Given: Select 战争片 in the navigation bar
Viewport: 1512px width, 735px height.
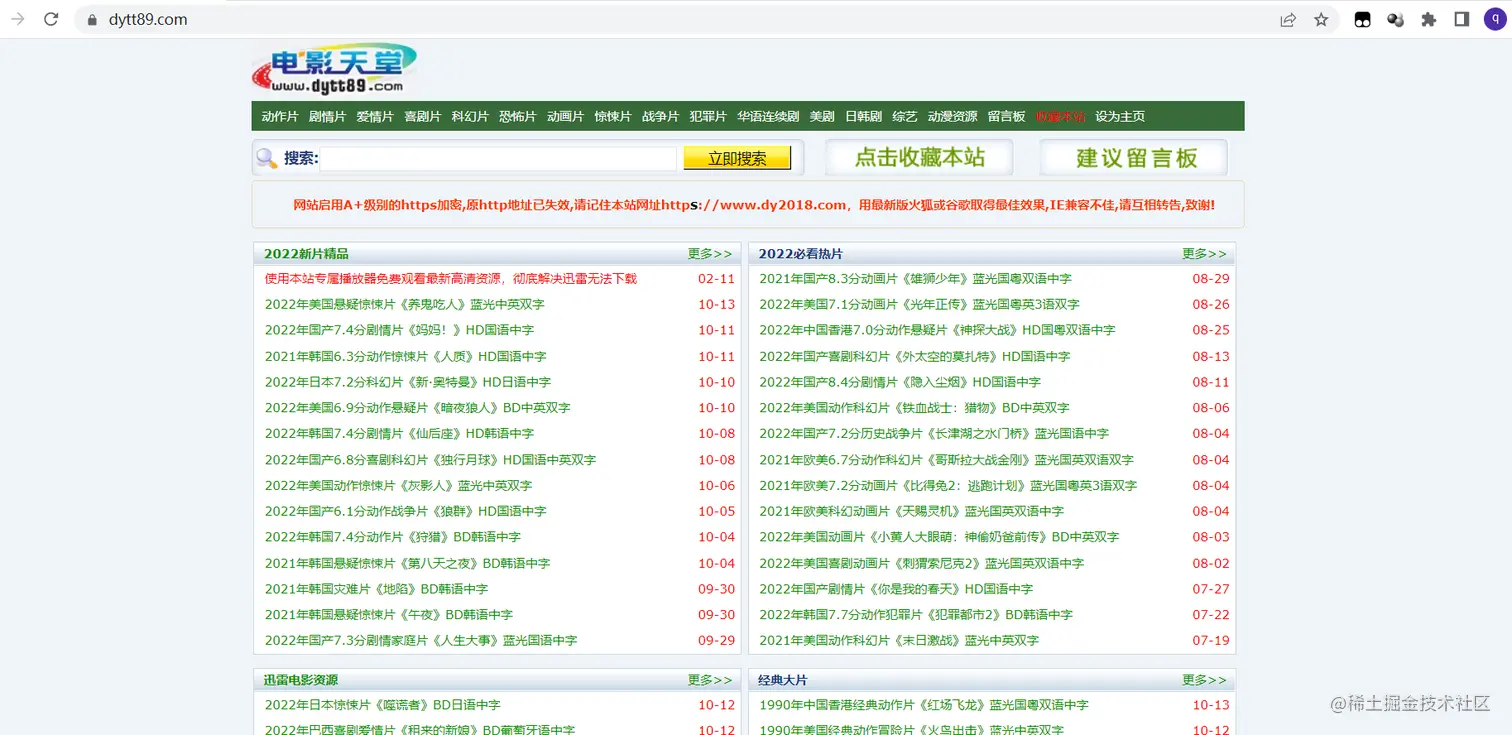Looking at the screenshot, I should point(660,116).
